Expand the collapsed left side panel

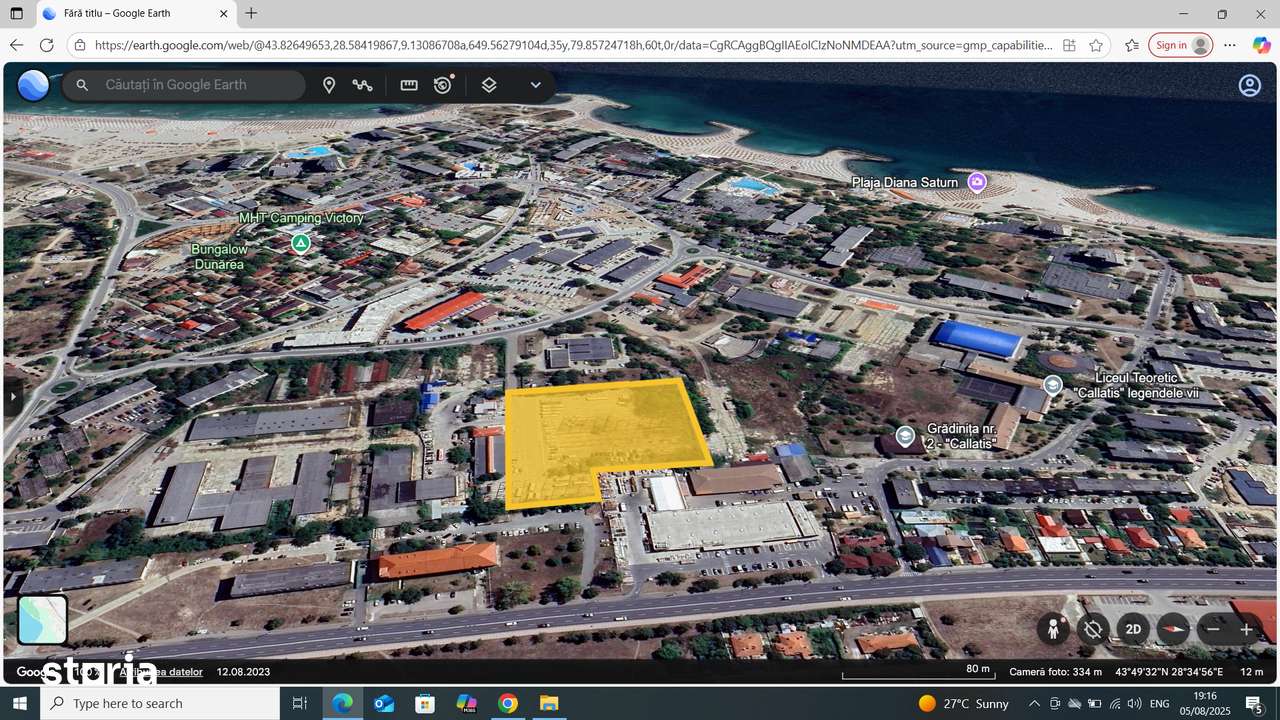[13, 397]
